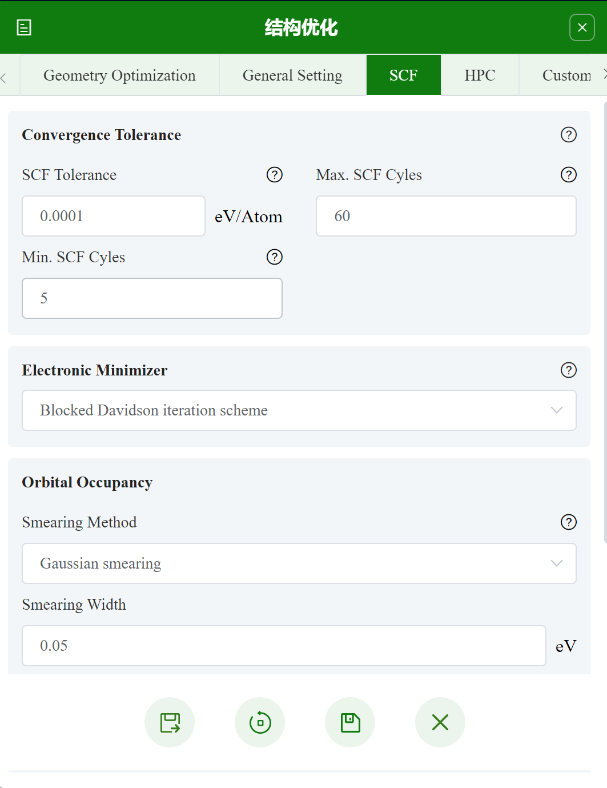Select the HPC tab

coord(480,75)
